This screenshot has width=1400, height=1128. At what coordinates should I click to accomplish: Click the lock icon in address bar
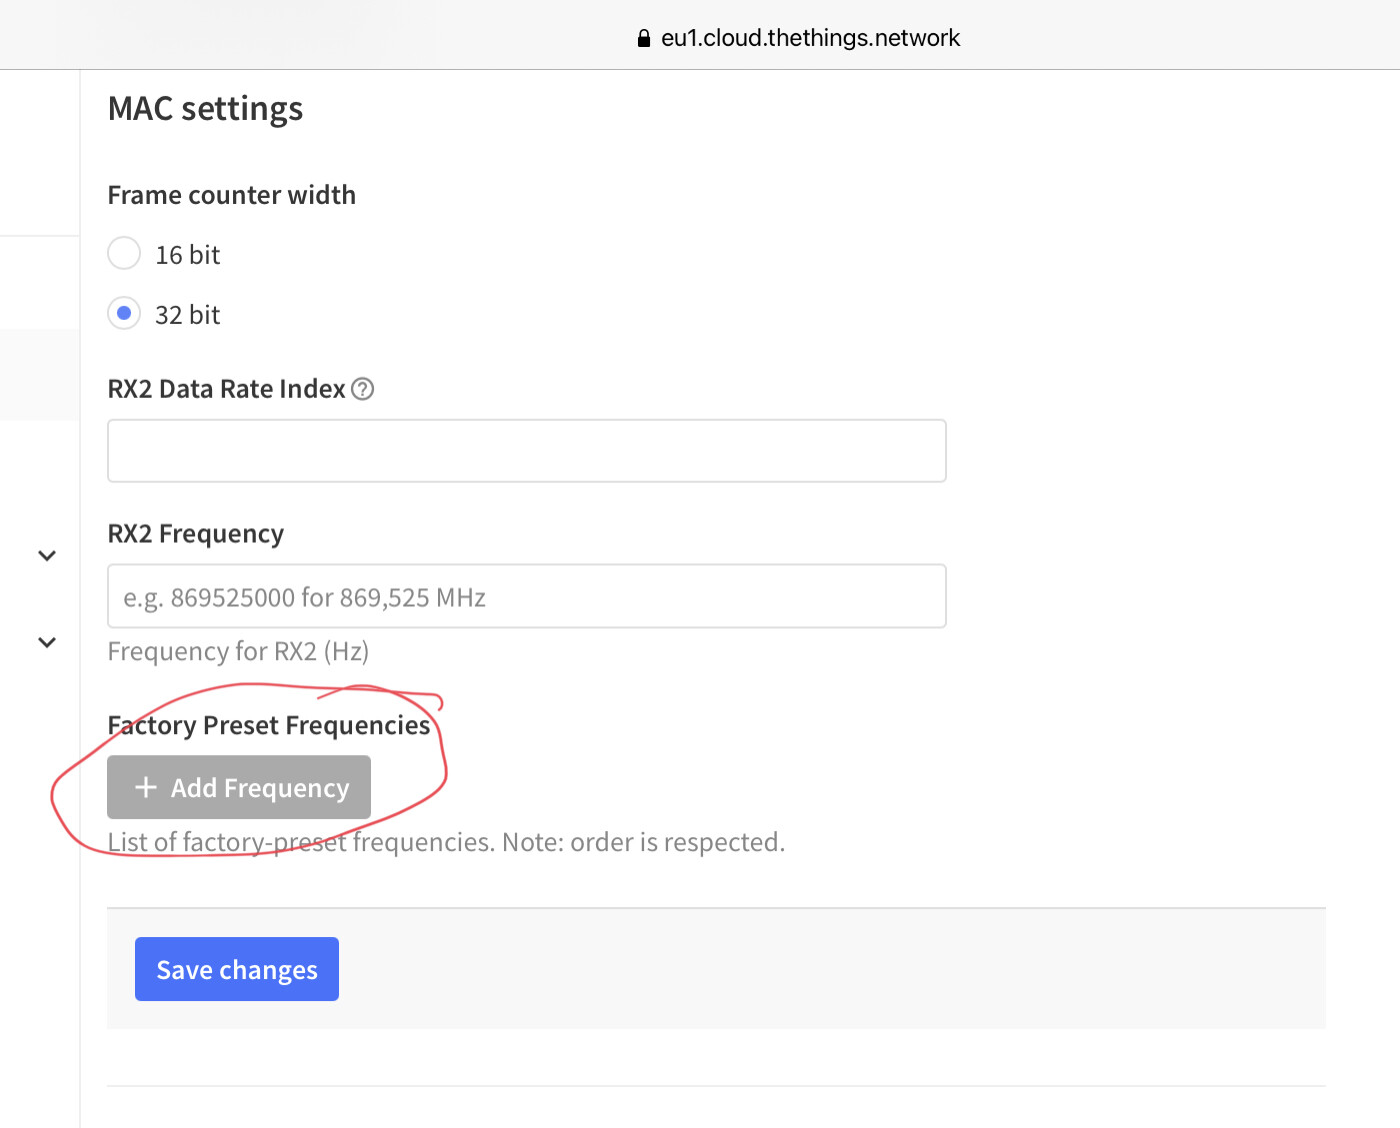tap(644, 38)
